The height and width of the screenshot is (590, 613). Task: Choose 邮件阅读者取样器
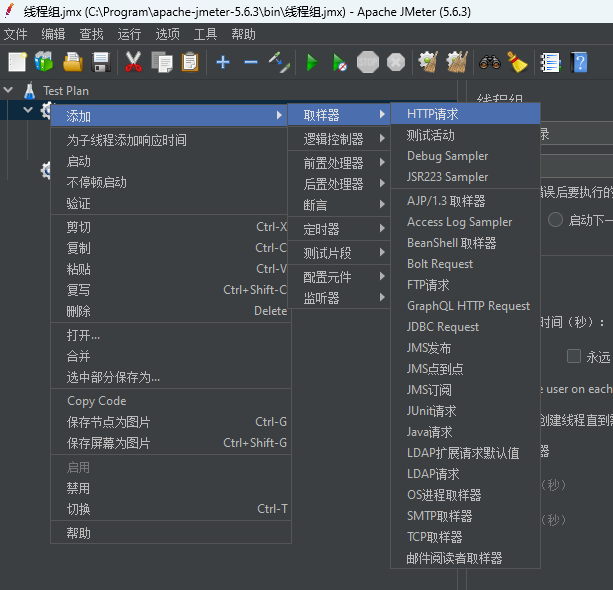[465, 558]
